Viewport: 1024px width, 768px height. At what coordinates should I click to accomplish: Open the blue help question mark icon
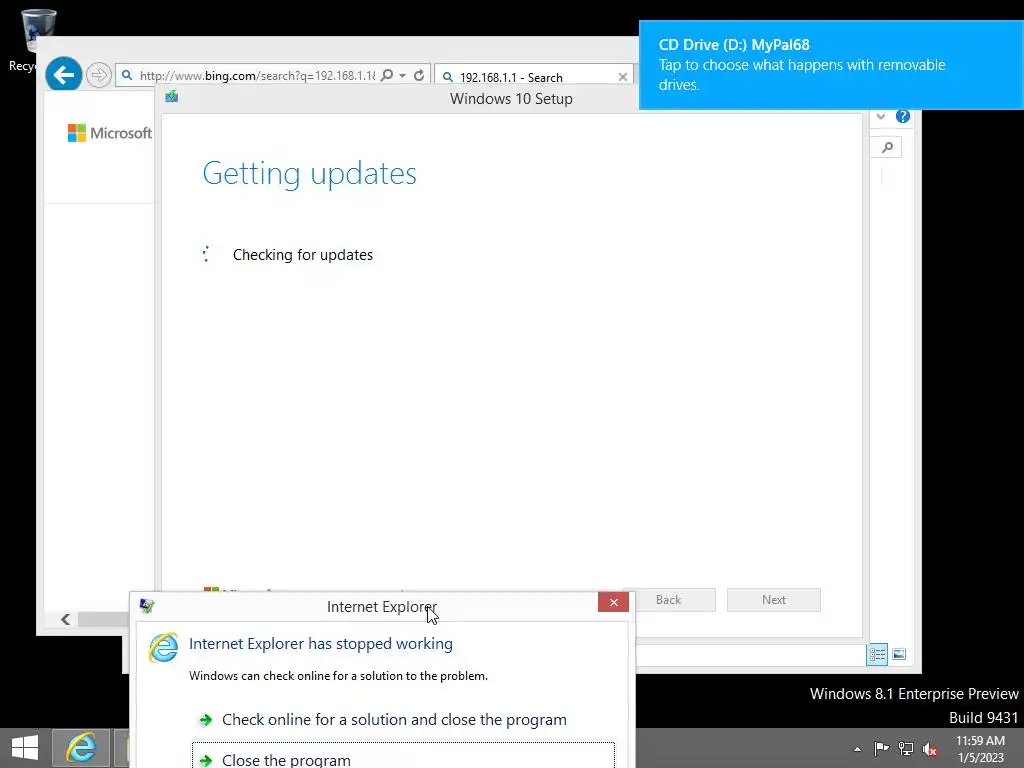pos(903,116)
